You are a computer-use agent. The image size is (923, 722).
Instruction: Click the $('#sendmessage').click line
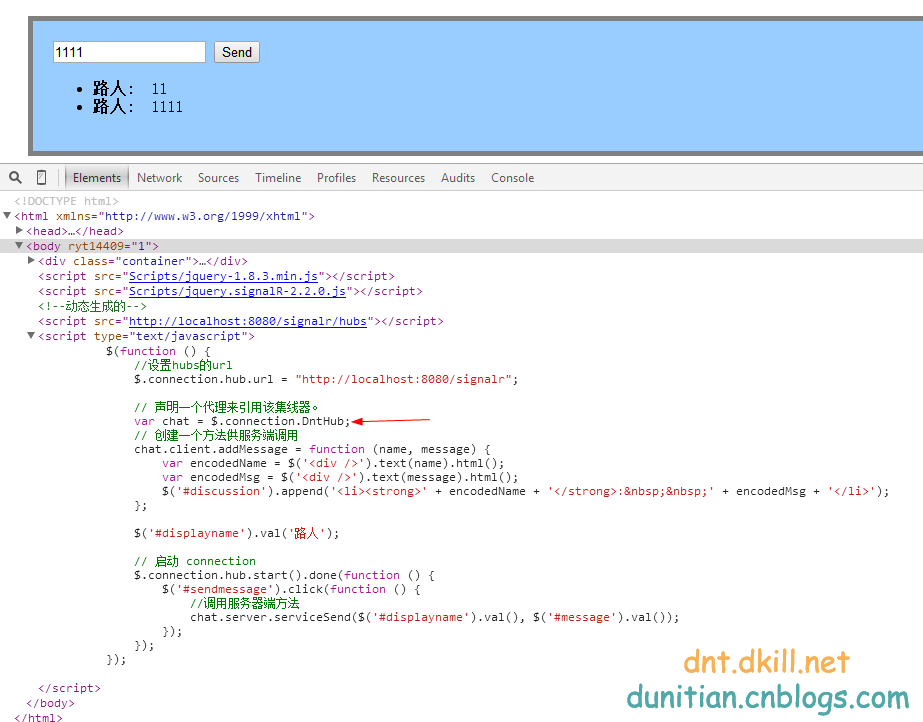(x=291, y=590)
